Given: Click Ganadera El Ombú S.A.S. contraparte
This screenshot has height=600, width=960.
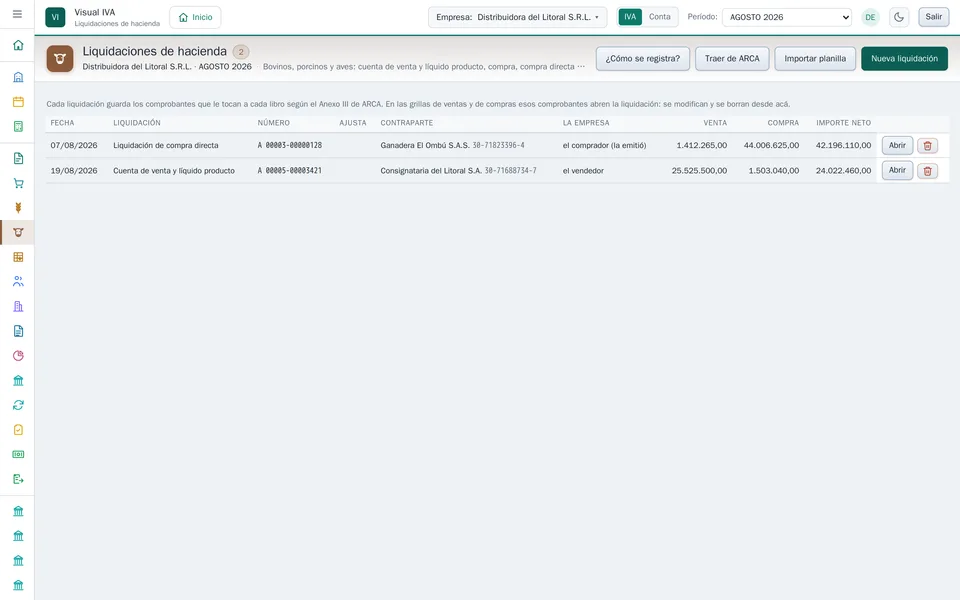Looking at the screenshot, I should click(425, 146).
